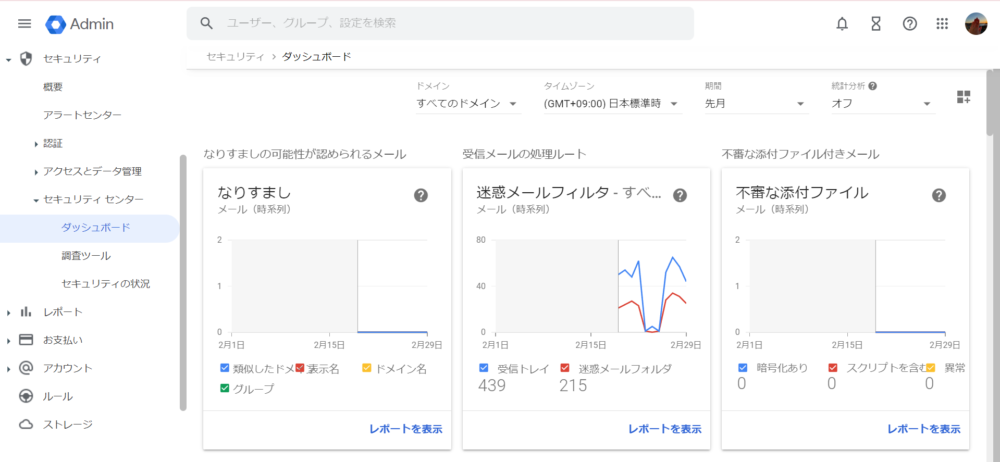Image resolution: width=1000 pixels, height=462 pixels.
Task: Click help icon on なりすまし card
Action: point(420,195)
